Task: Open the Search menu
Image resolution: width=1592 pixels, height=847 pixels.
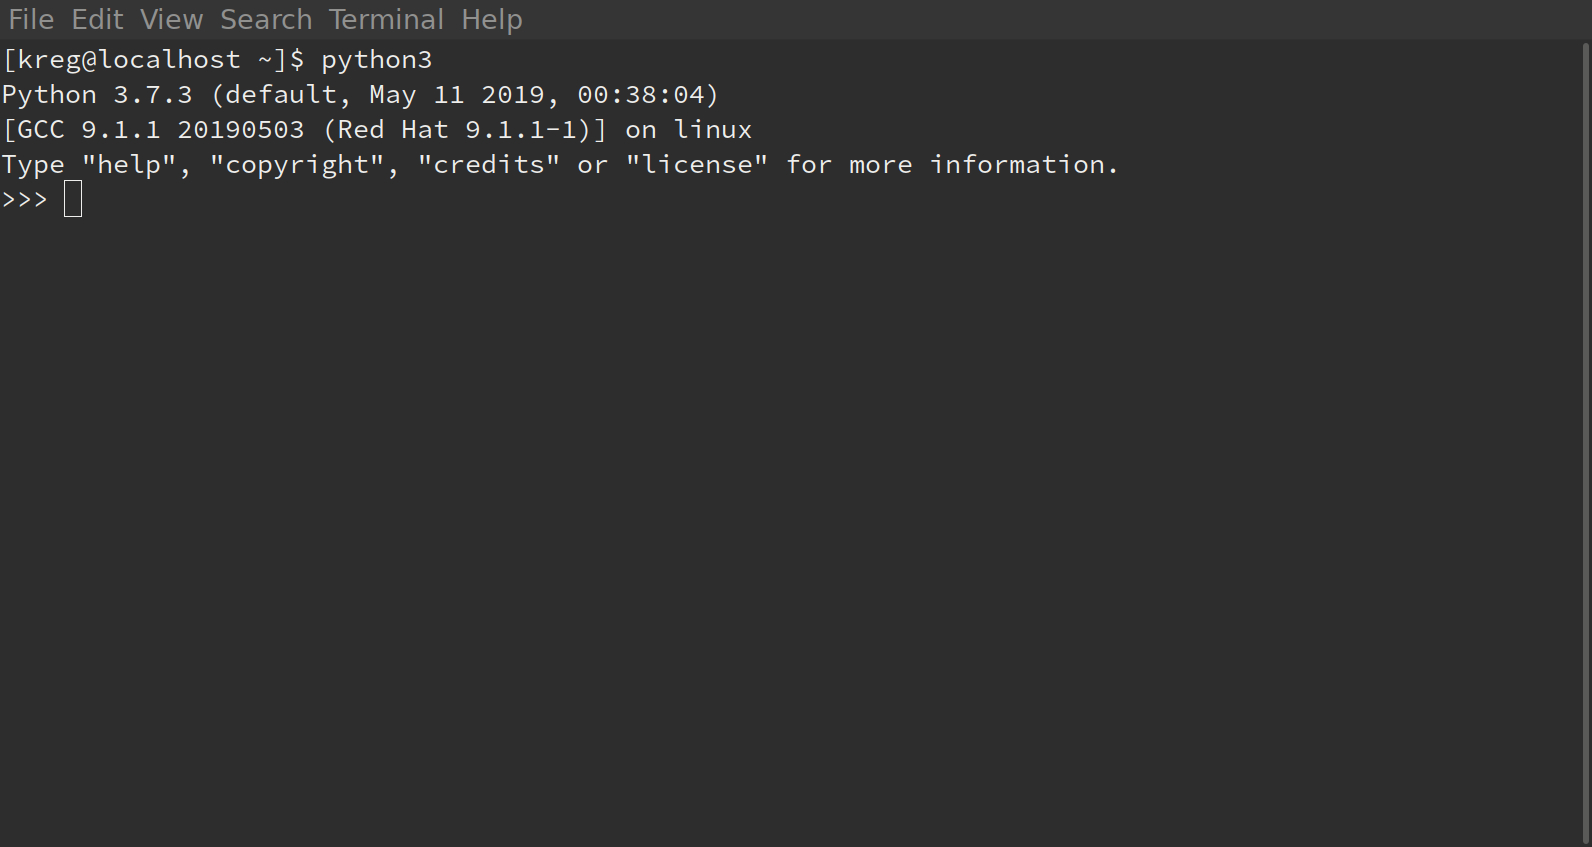Action: coord(266,19)
